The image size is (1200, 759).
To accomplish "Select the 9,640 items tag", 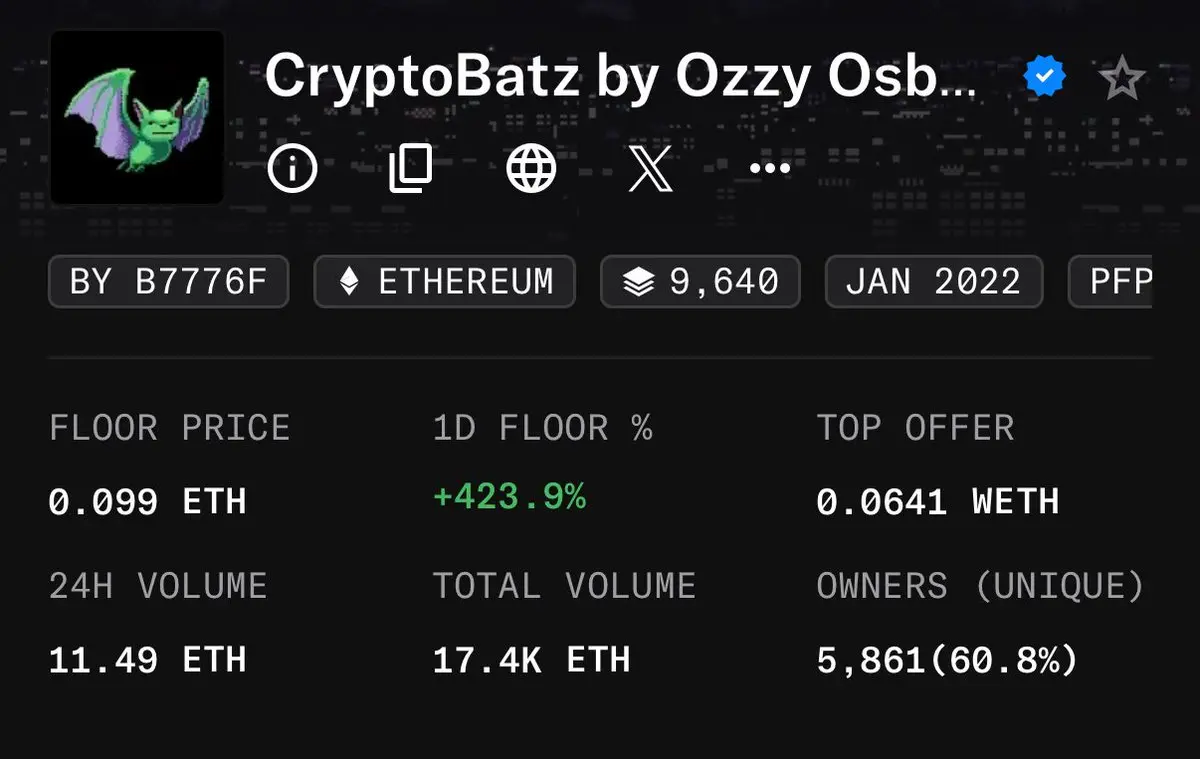I will click(x=700, y=282).
